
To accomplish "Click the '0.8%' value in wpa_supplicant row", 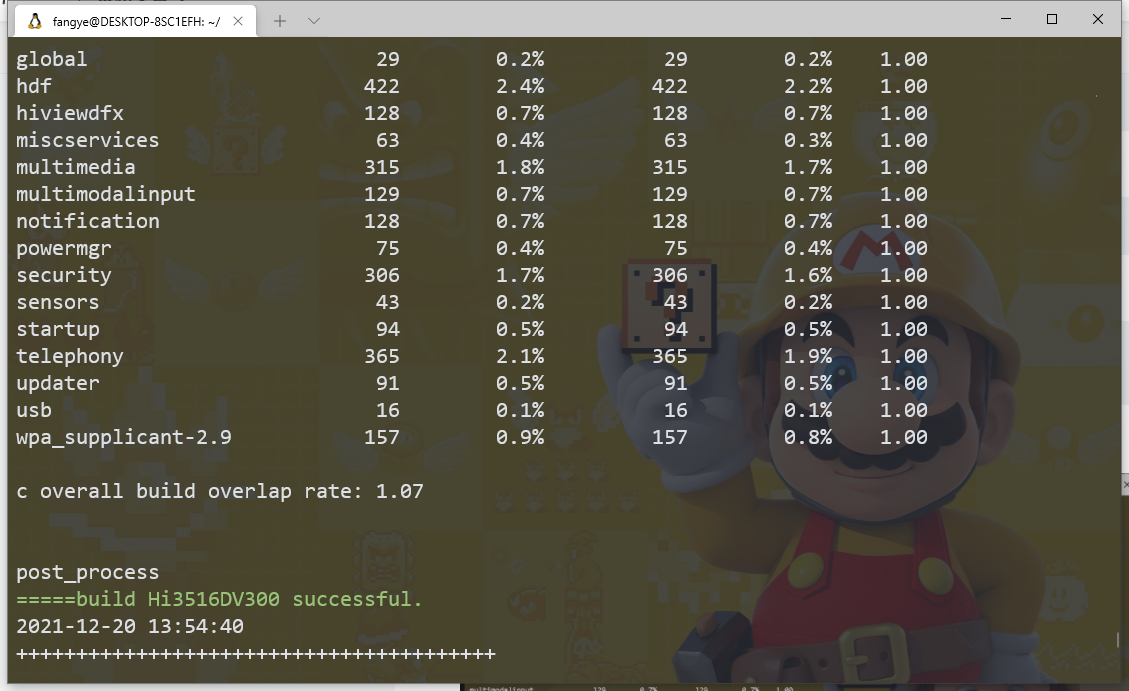I will tap(808, 437).
